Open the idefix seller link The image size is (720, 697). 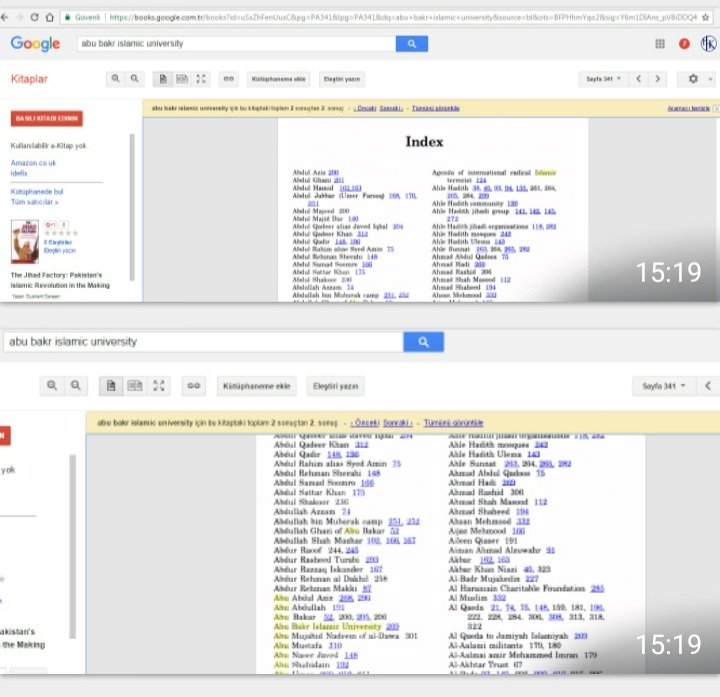19,173
